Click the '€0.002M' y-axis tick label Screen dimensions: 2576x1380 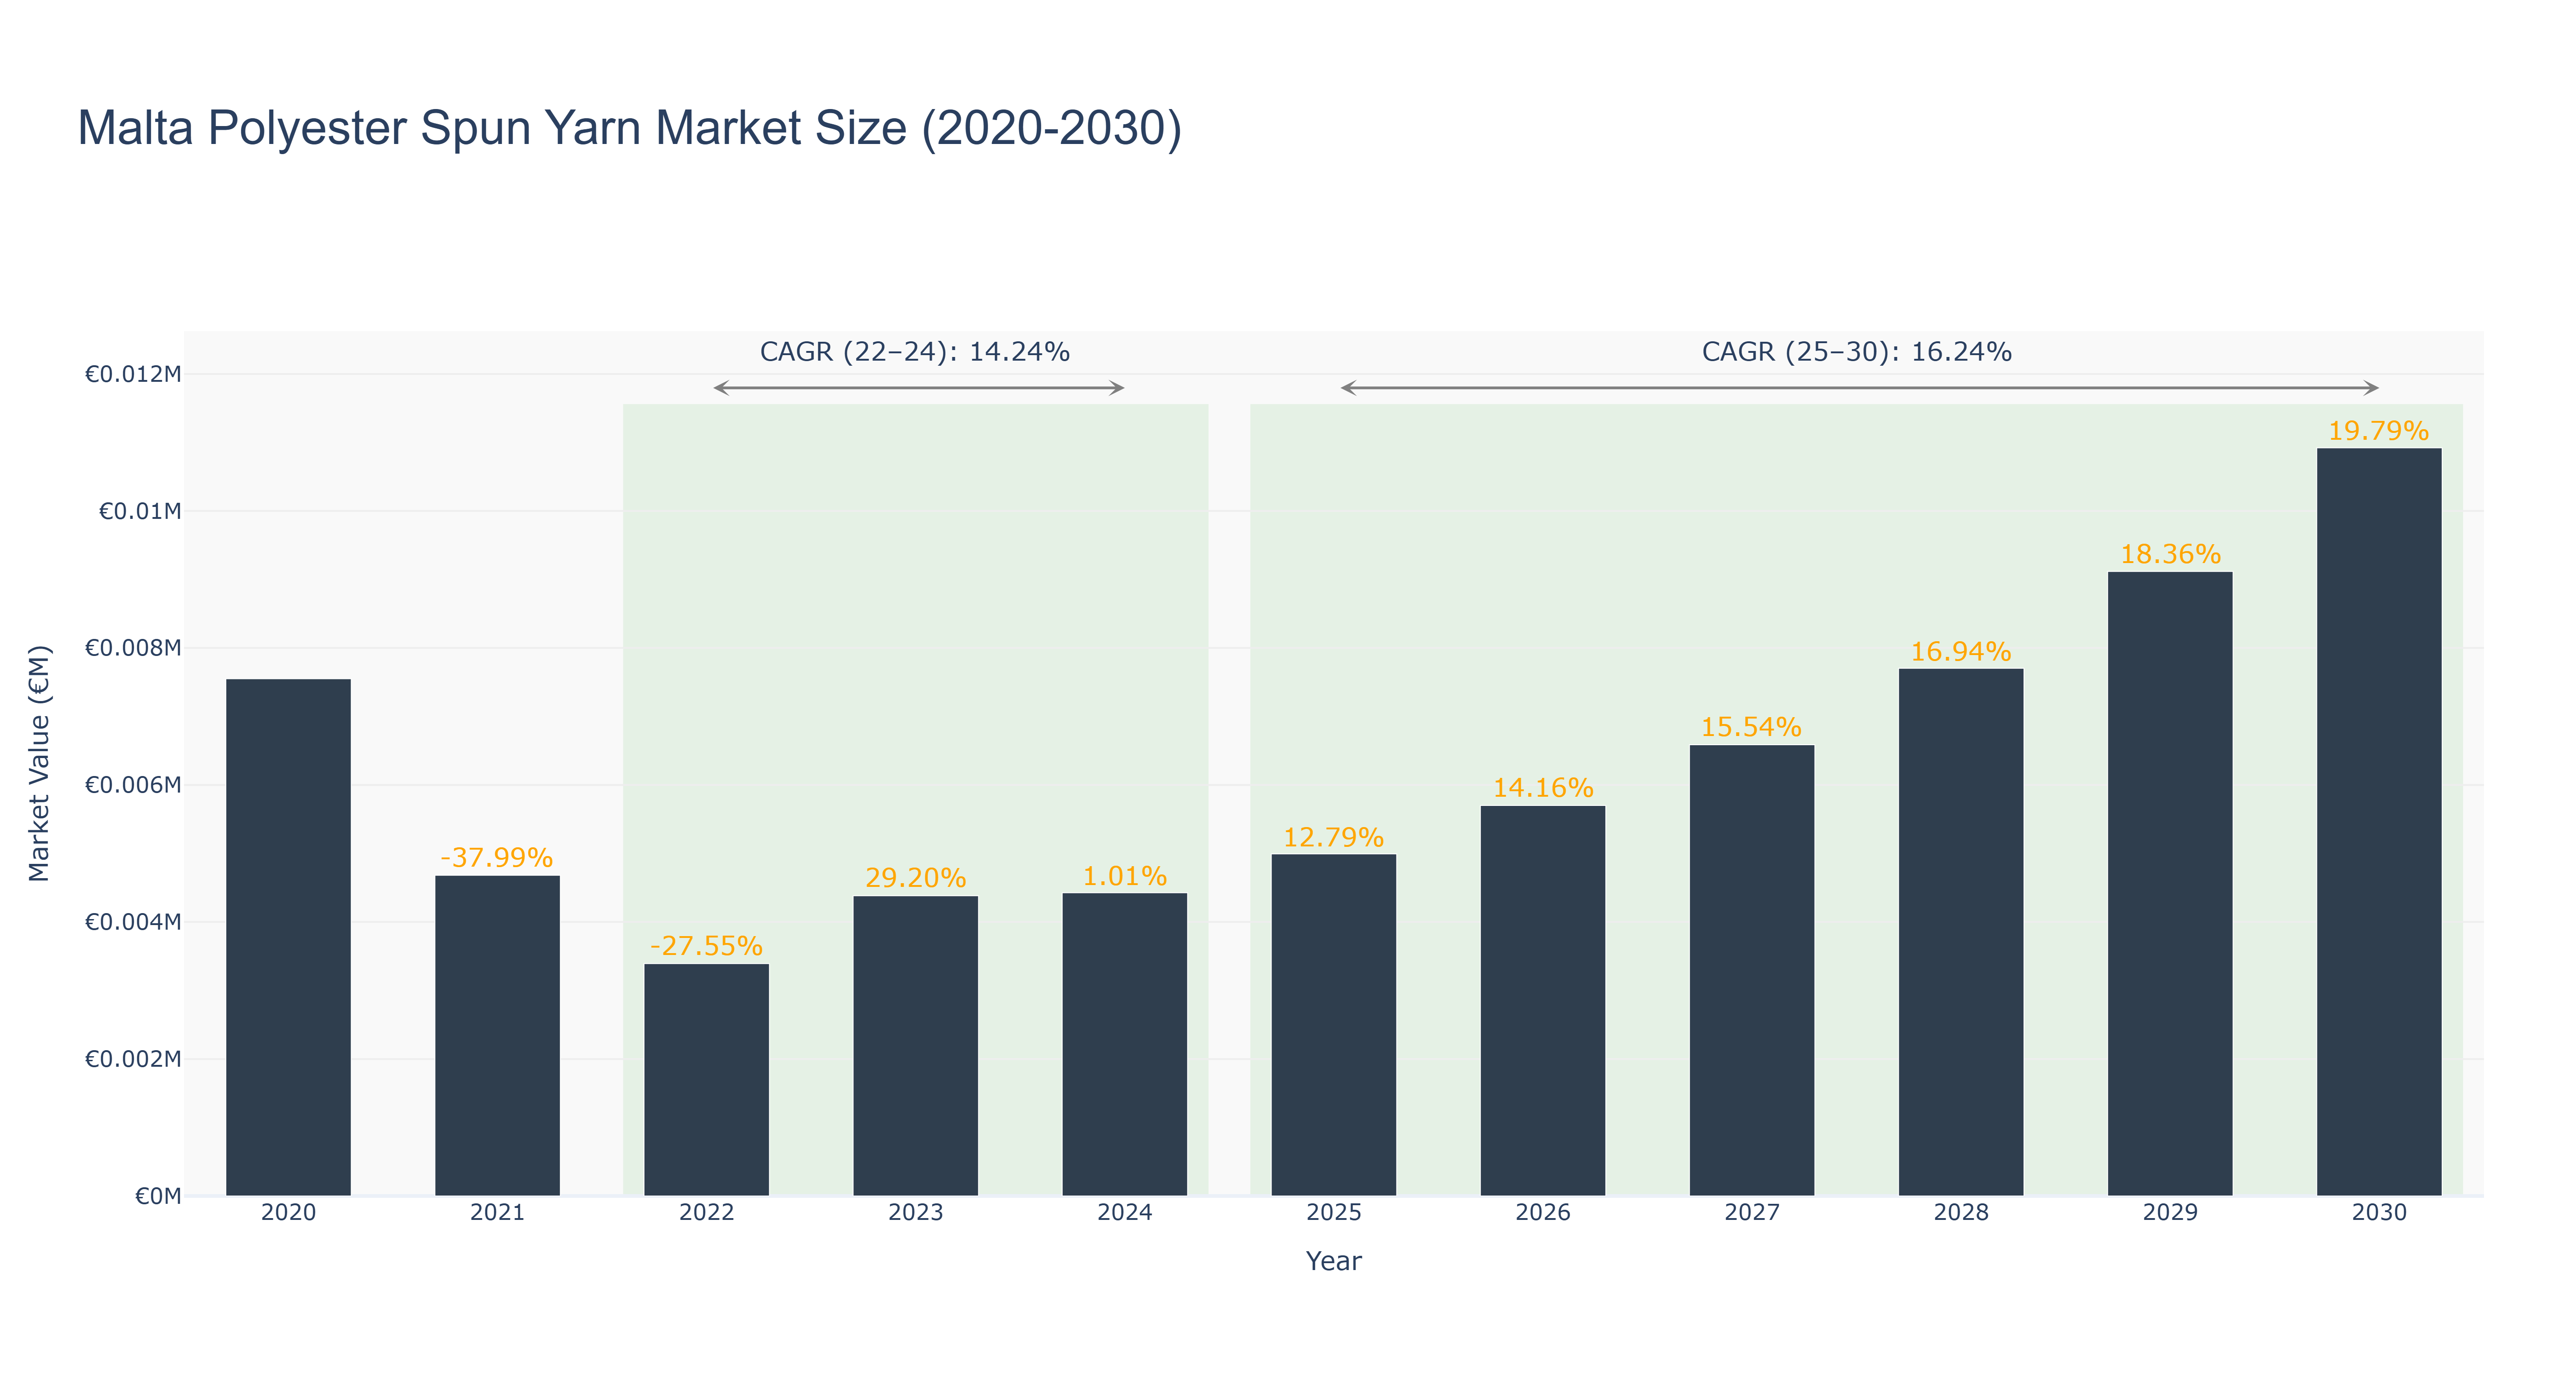[133, 1059]
